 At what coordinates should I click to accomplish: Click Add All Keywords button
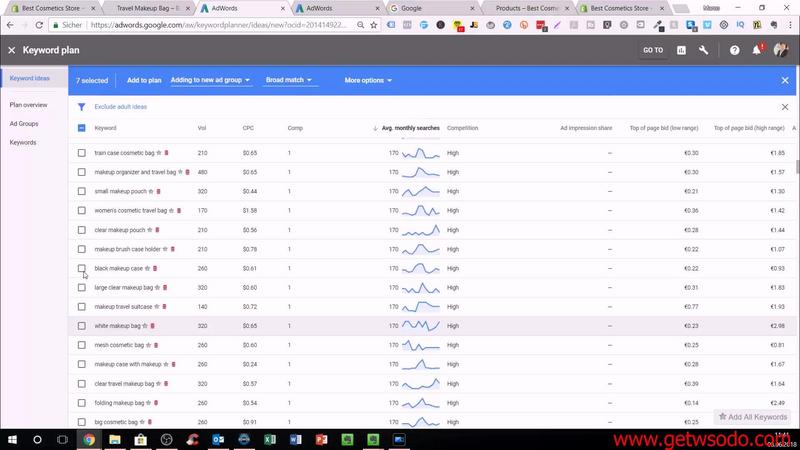(x=753, y=417)
